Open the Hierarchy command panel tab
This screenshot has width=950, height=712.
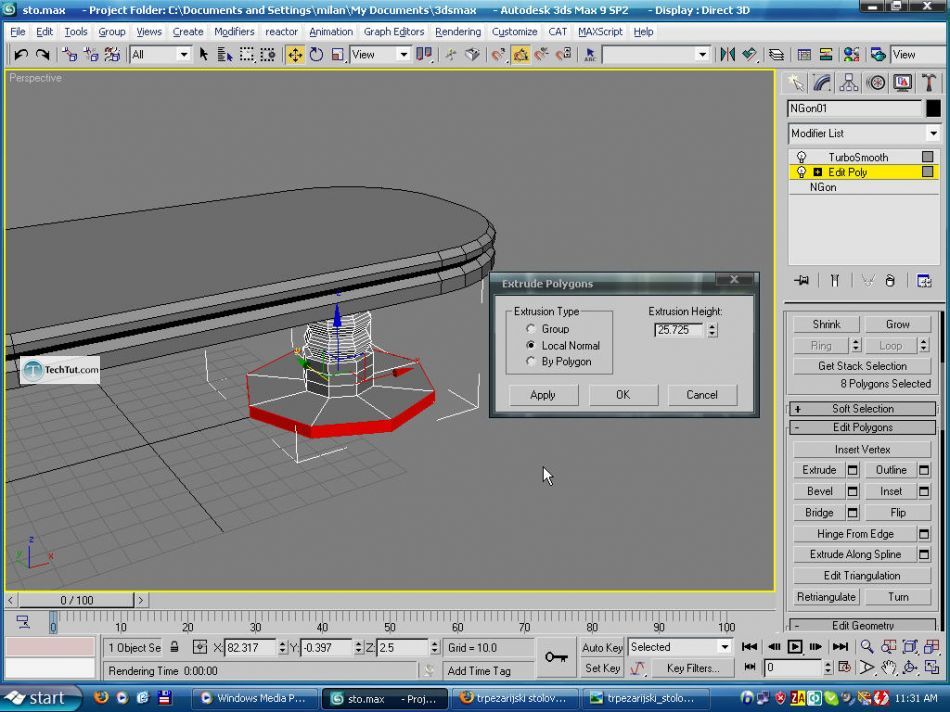tap(848, 82)
